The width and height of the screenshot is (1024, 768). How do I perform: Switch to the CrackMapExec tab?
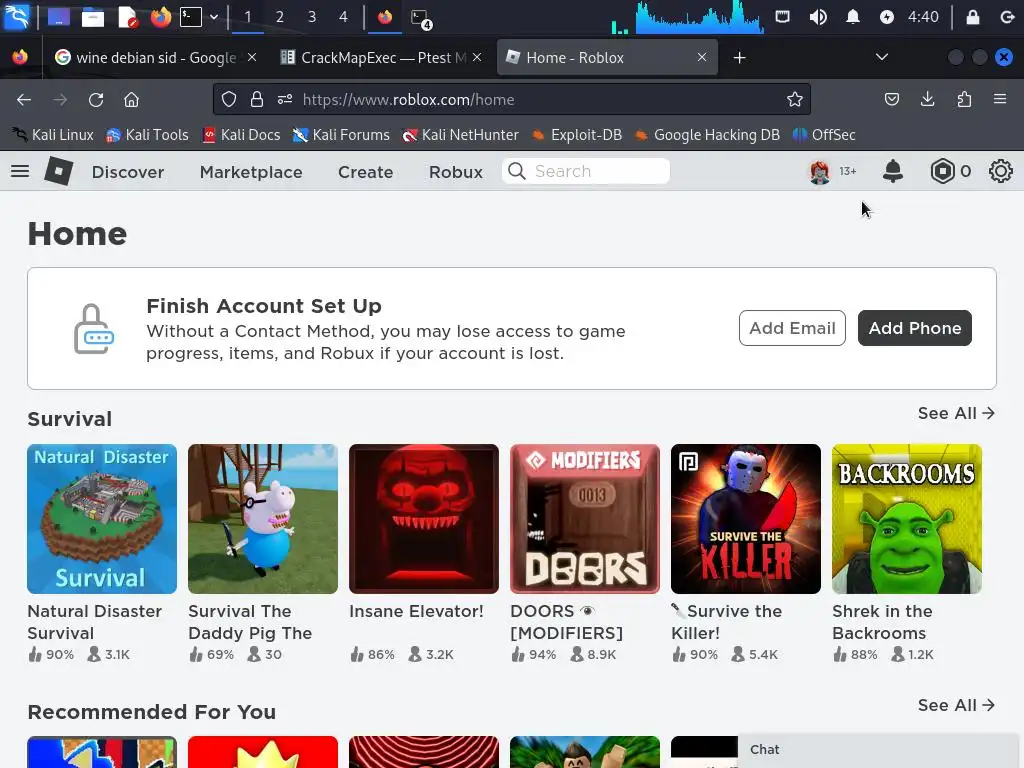tap(380, 57)
